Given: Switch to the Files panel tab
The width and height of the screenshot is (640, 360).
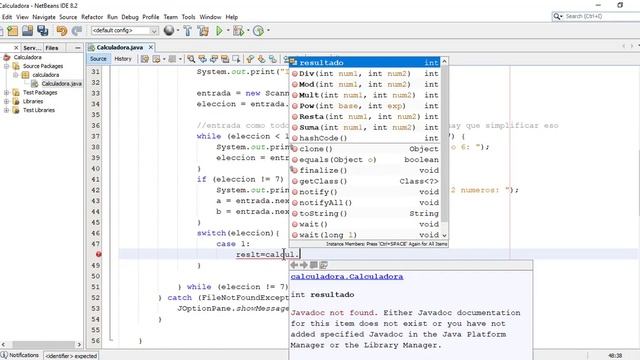Looking at the screenshot, I should coord(51,48).
